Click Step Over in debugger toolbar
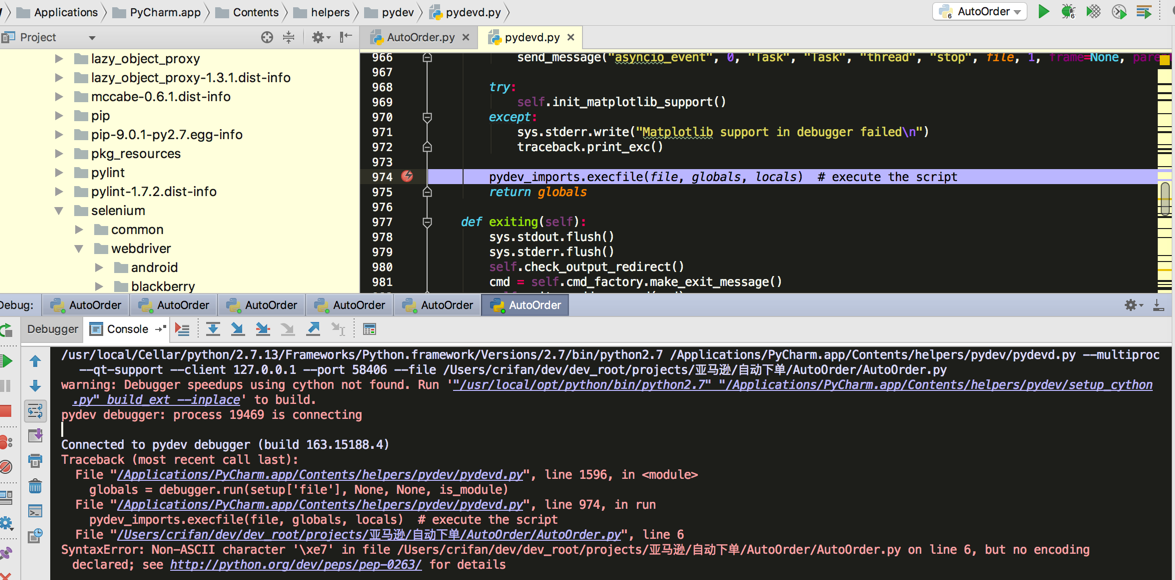The image size is (1175, 580). (x=213, y=329)
